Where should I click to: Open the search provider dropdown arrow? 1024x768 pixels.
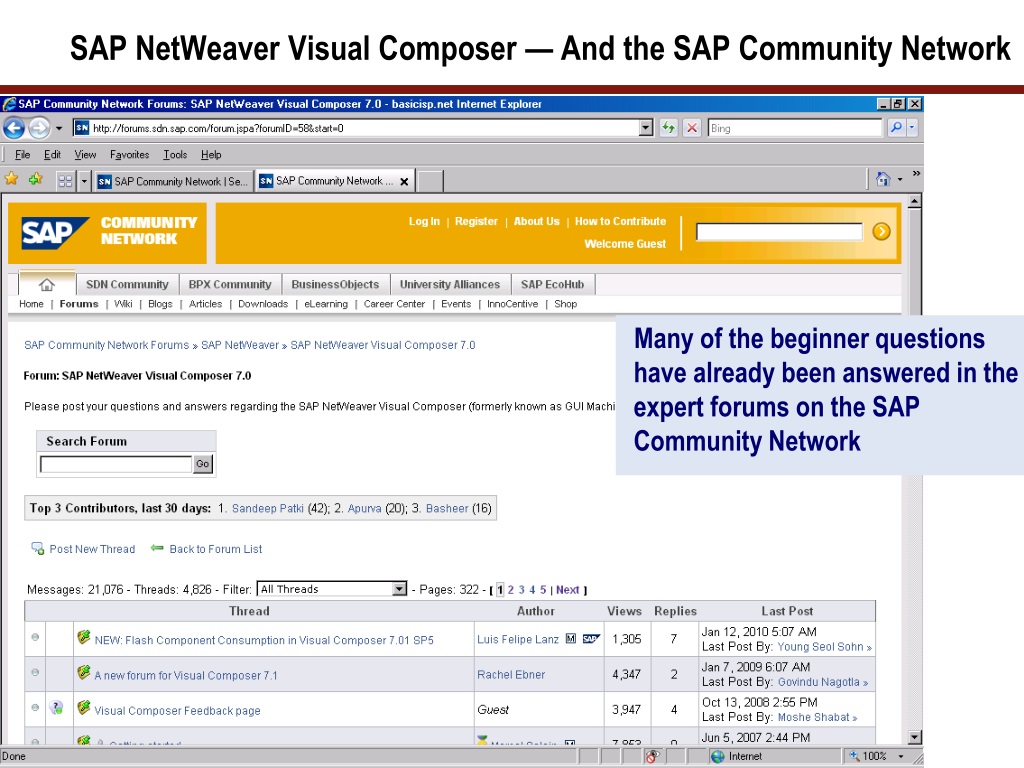coord(912,128)
